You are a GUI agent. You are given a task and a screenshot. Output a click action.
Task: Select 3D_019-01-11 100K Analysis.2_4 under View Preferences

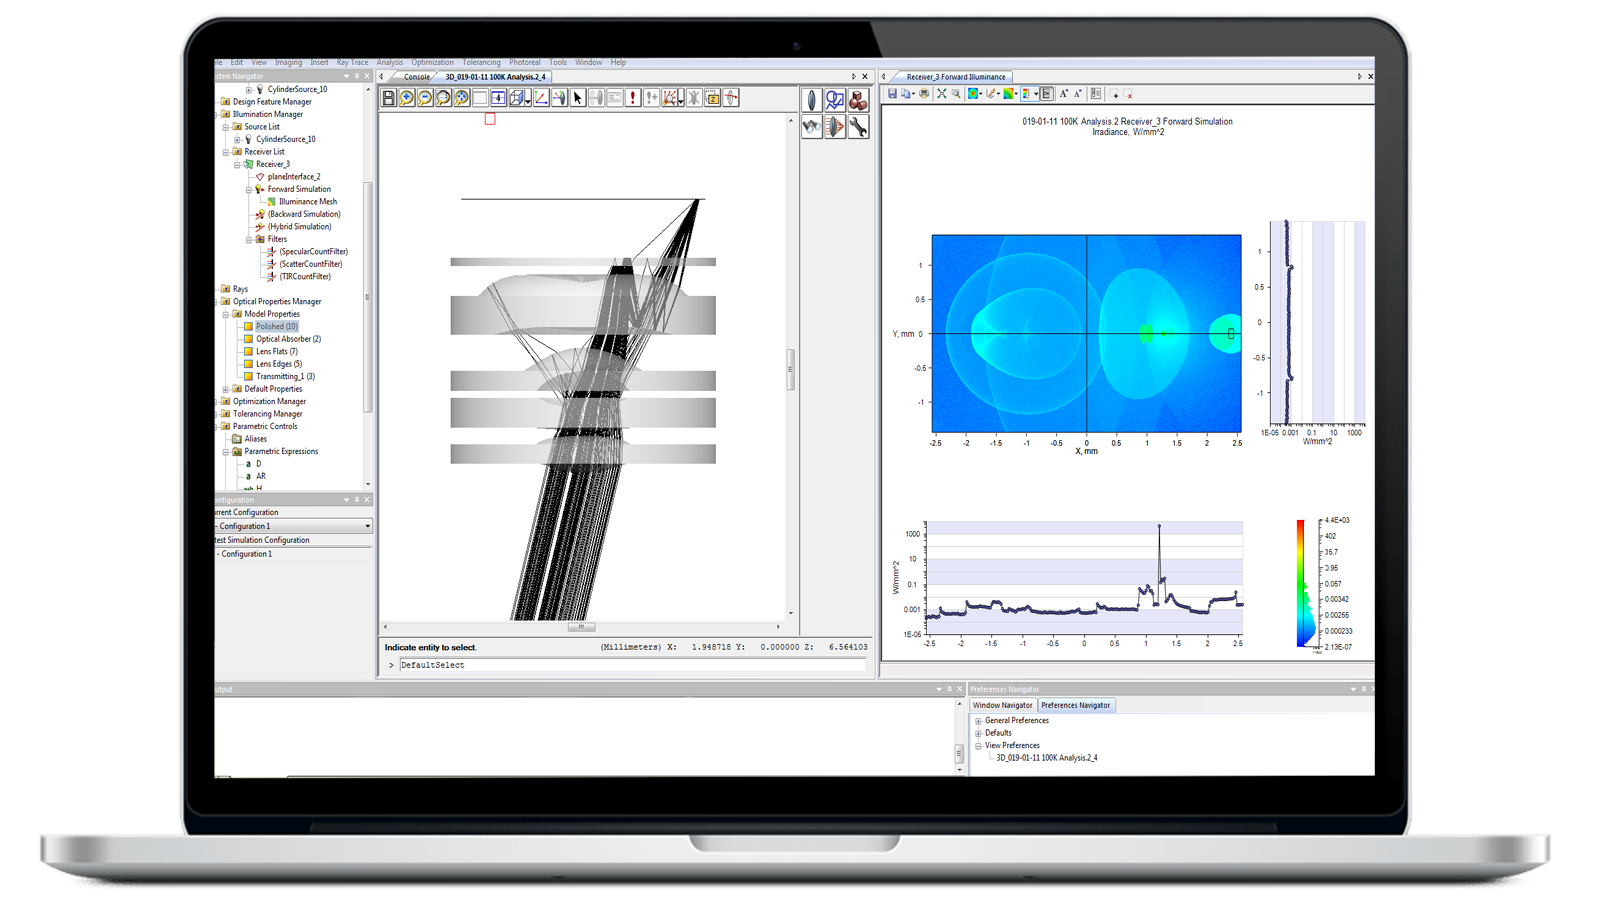[x=1047, y=757]
